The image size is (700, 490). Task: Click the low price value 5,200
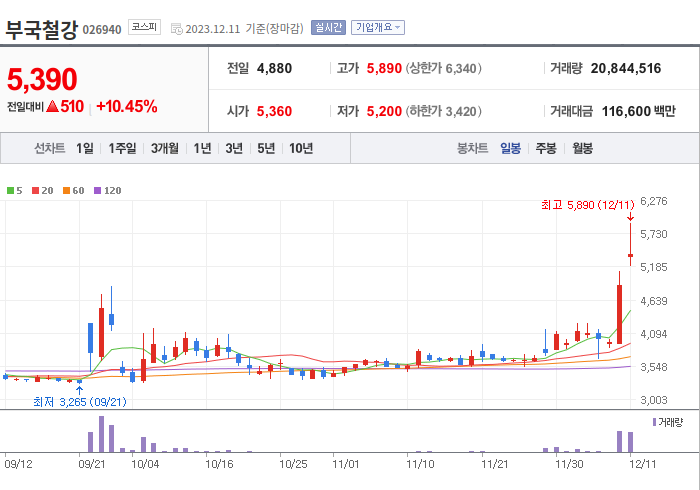384,111
